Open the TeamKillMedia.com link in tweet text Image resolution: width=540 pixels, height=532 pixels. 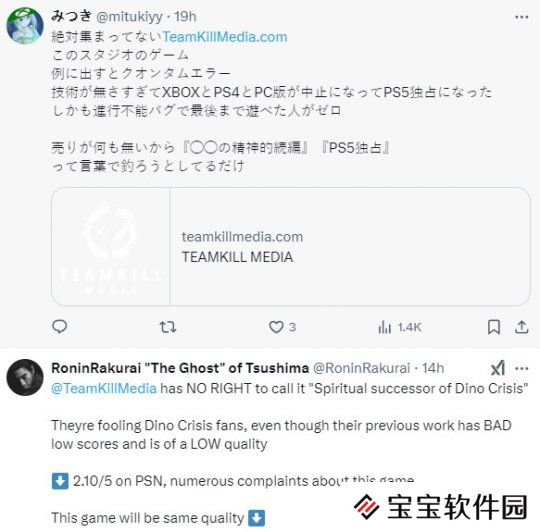coord(225,37)
